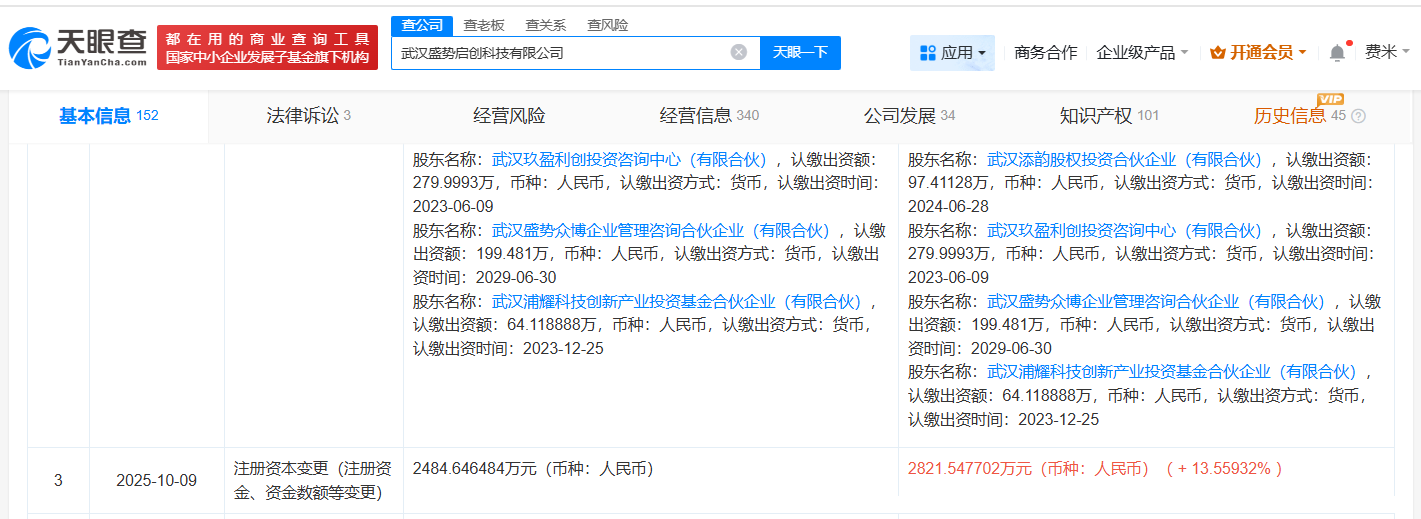
Task: Open the 商务合作 link
Action: pyautogui.click(x=1045, y=53)
